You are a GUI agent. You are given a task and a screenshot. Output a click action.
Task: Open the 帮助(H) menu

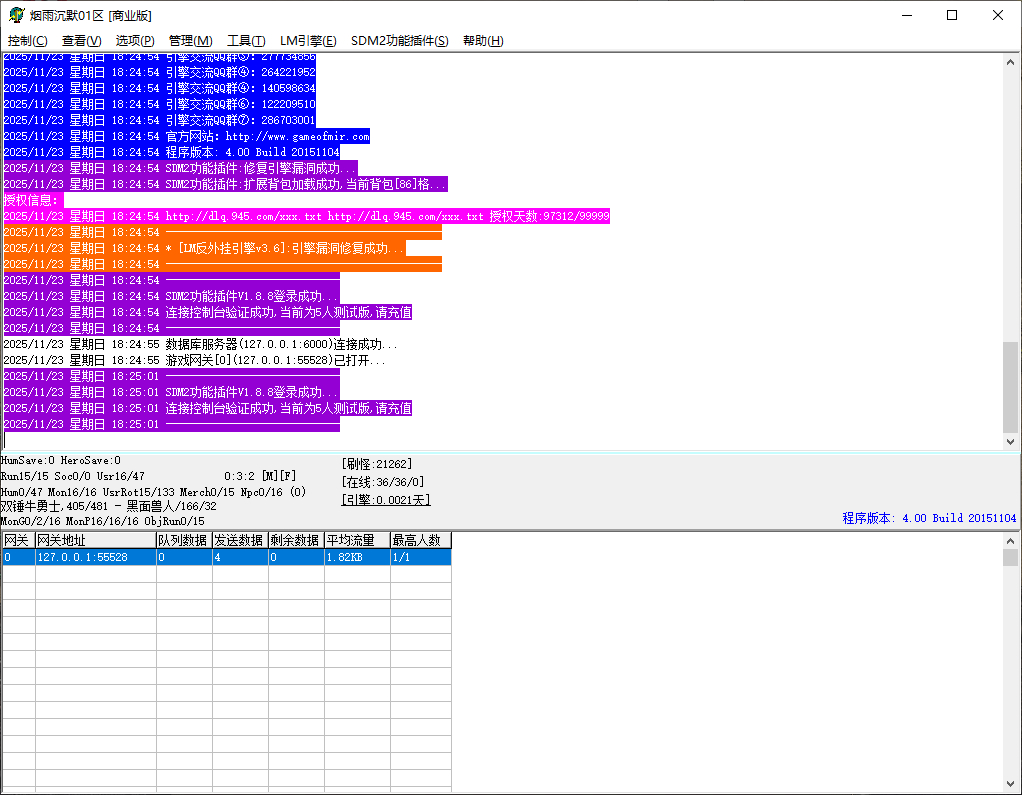(483, 41)
